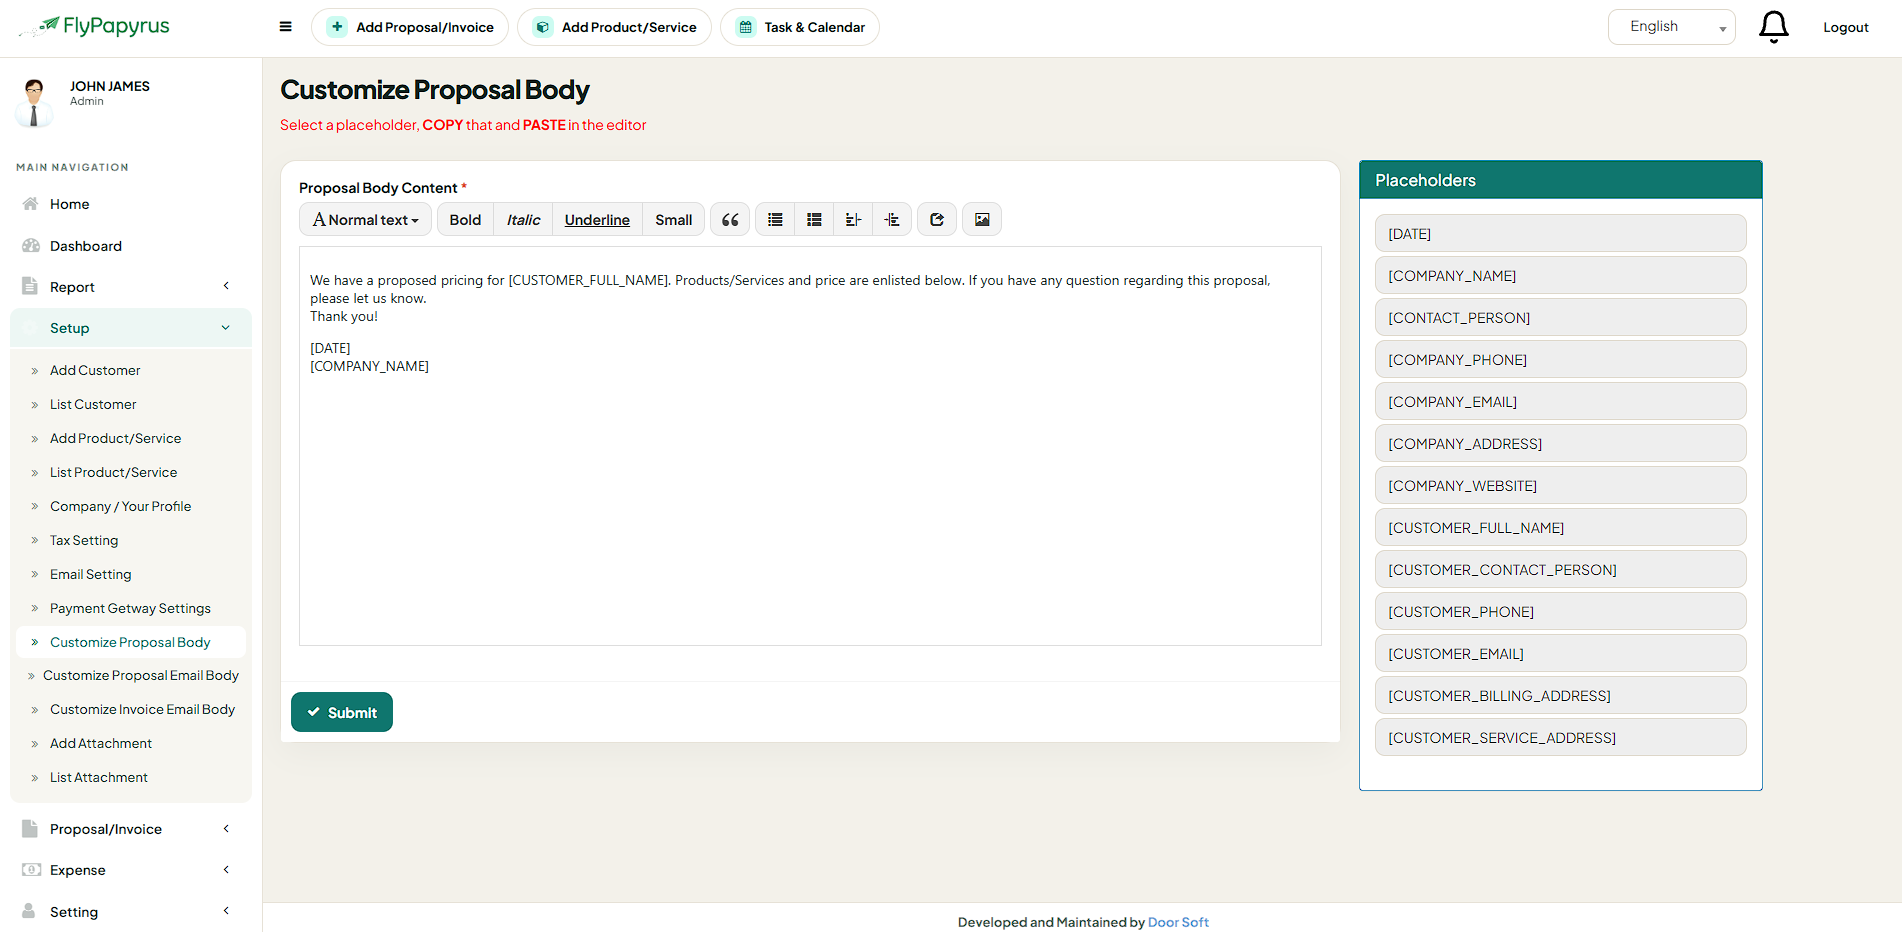This screenshot has height=932, width=1902.
Task: Open the notification bell
Action: (x=1773, y=27)
